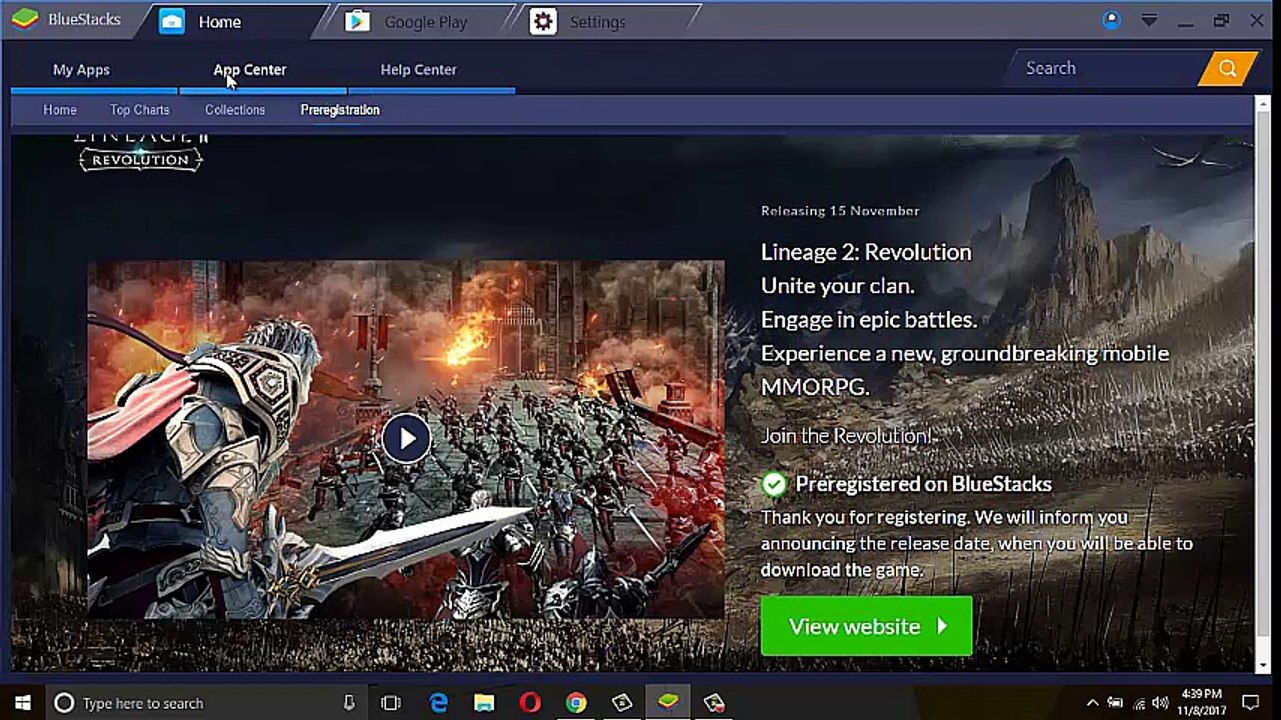The height and width of the screenshot is (720, 1281).
Task: Click the View website button
Action: pos(866,626)
